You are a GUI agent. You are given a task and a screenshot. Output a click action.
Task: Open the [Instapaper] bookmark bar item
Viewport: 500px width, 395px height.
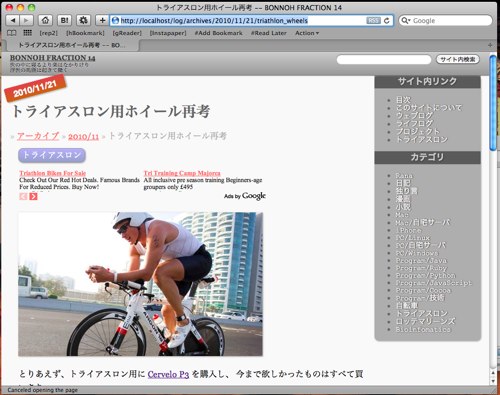pos(168,33)
